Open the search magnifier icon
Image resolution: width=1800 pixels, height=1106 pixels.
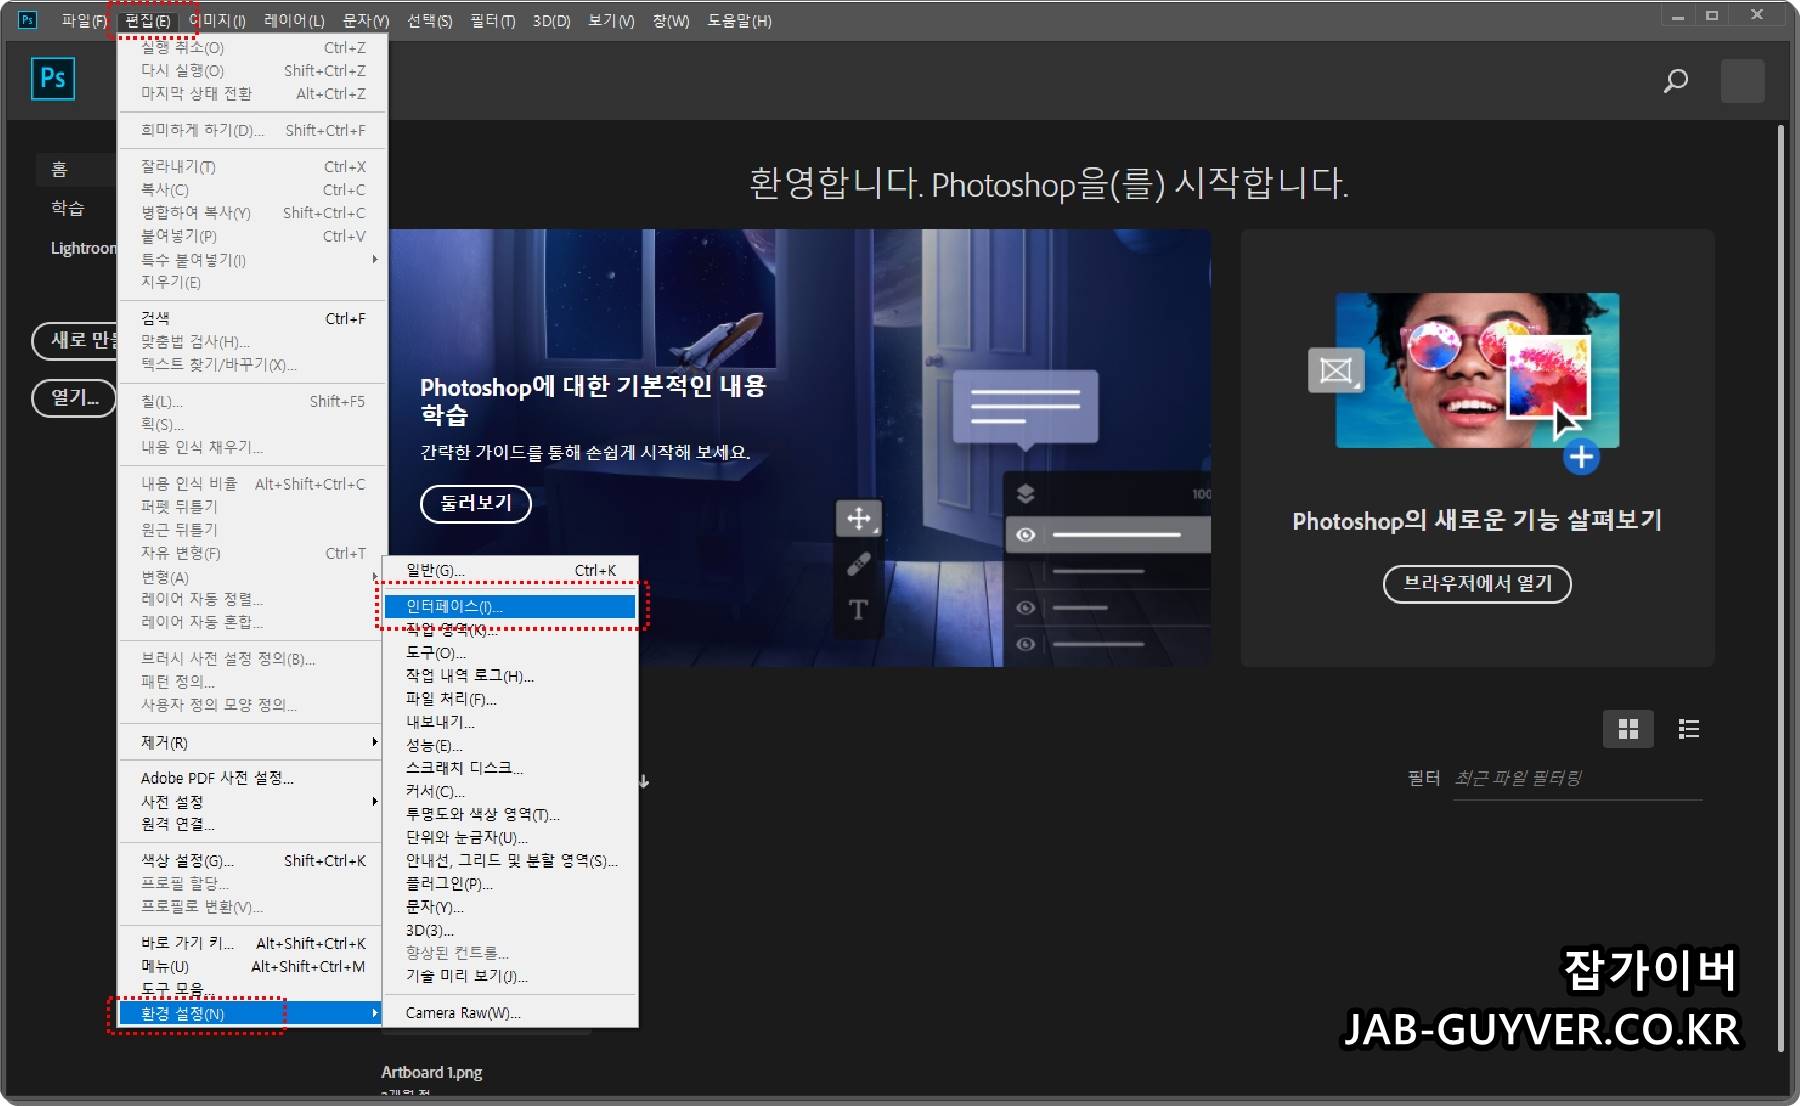(x=1676, y=80)
